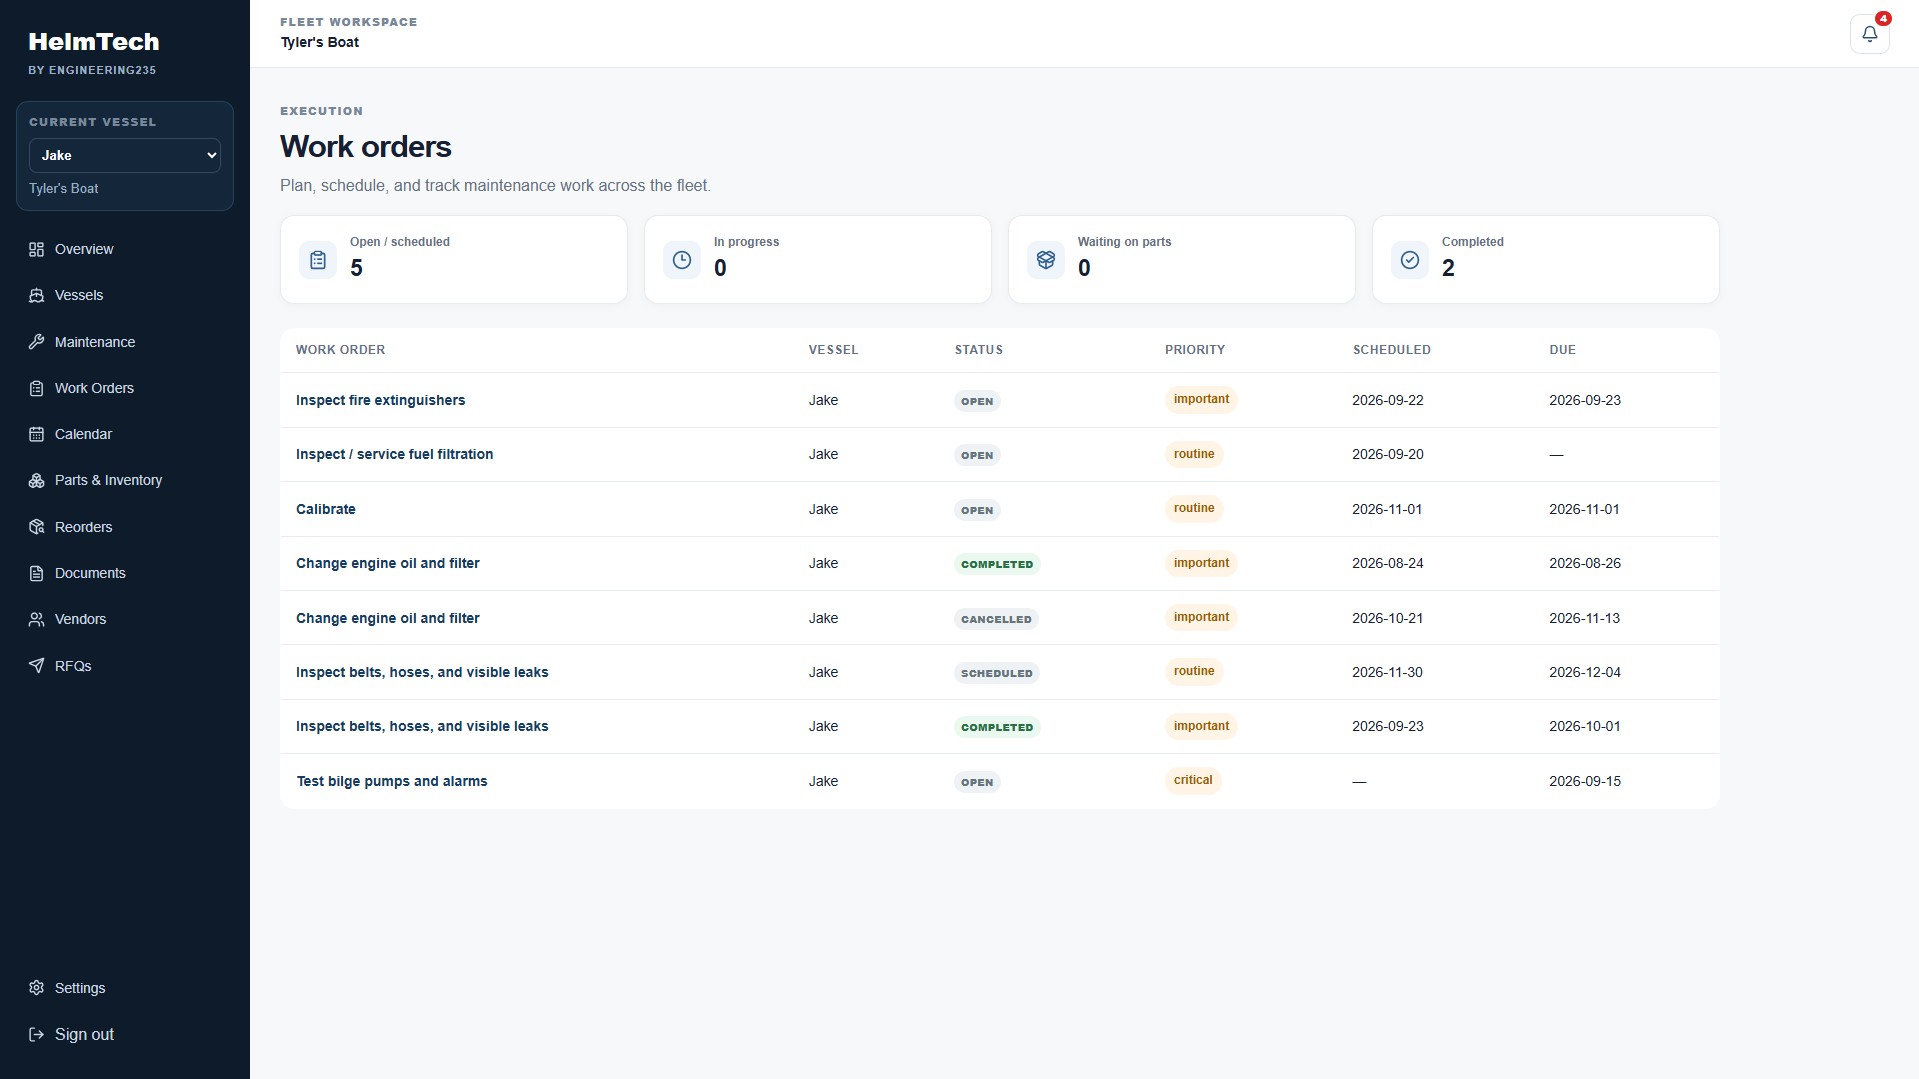Click the Reorders package icon
The height and width of the screenshot is (1079, 1919).
click(37, 527)
